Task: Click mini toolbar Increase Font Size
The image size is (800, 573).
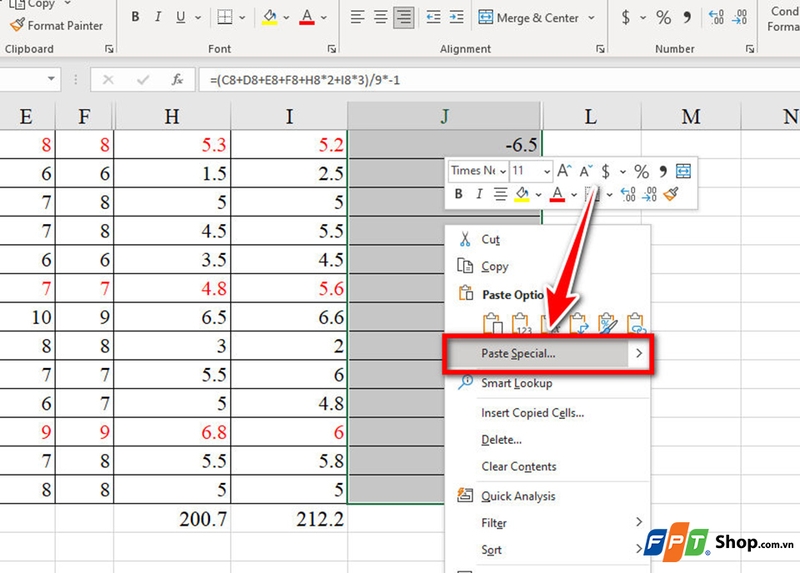Action: pyautogui.click(x=564, y=171)
